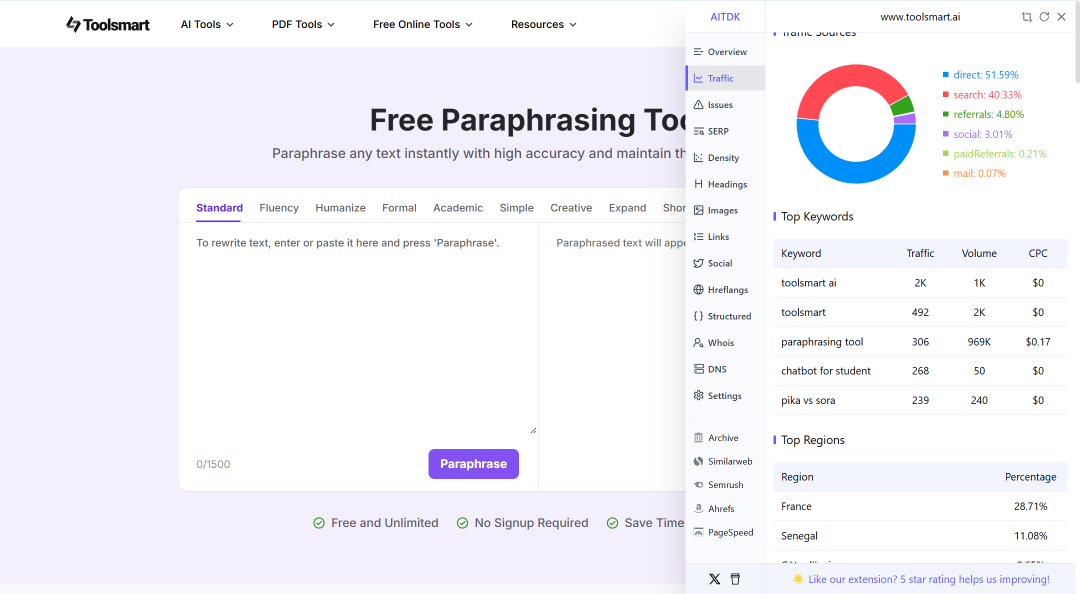The width and height of the screenshot is (1080, 594).
Task: Open the Hreflangs globe icon
Action: point(698,289)
